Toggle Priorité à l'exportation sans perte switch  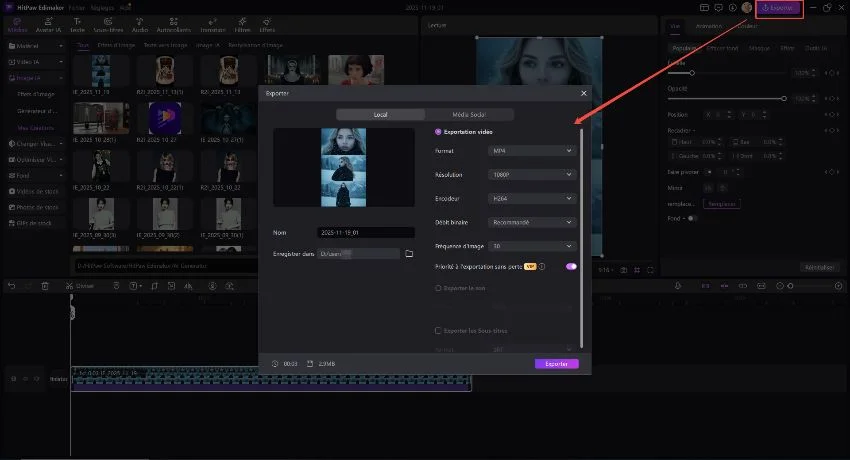(571, 267)
